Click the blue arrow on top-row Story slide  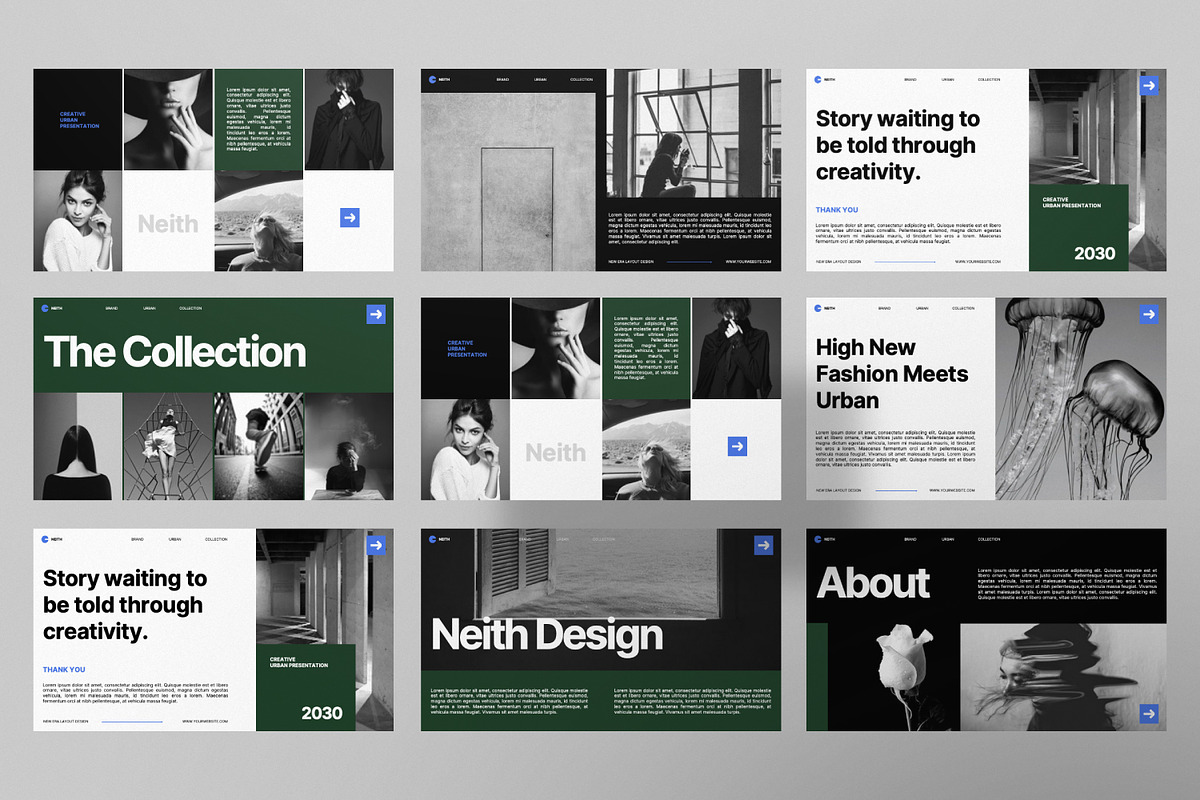1149,86
